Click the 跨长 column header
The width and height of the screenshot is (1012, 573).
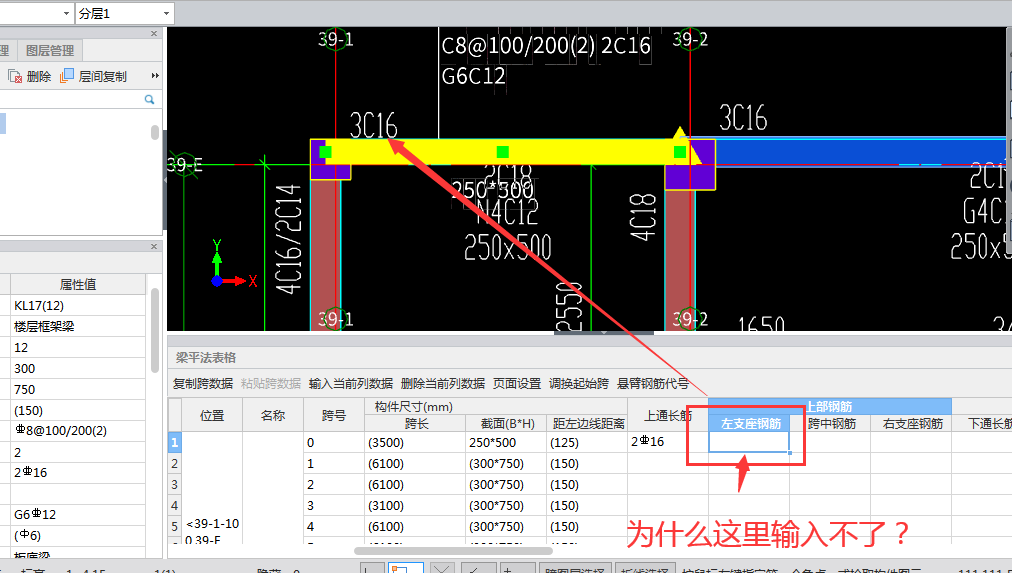[x=415, y=423]
